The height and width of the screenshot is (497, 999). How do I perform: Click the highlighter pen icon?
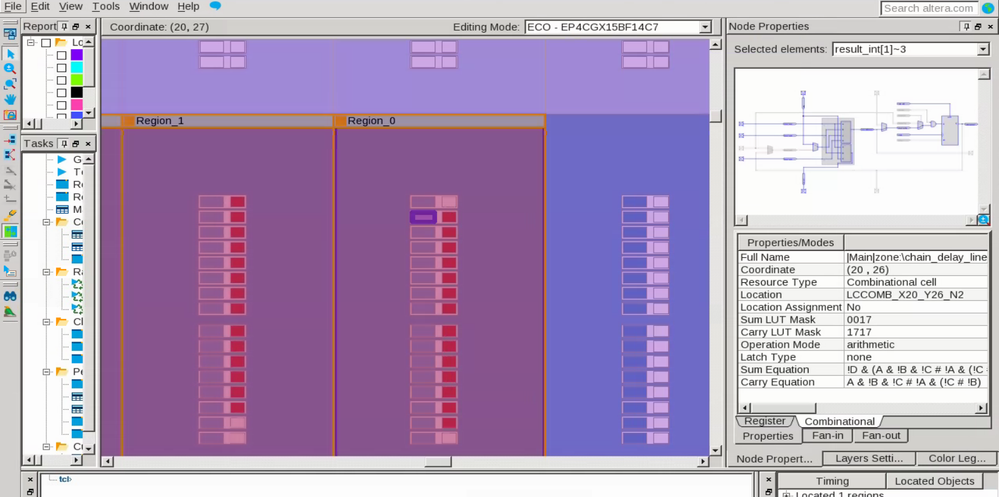click(10, 215)
